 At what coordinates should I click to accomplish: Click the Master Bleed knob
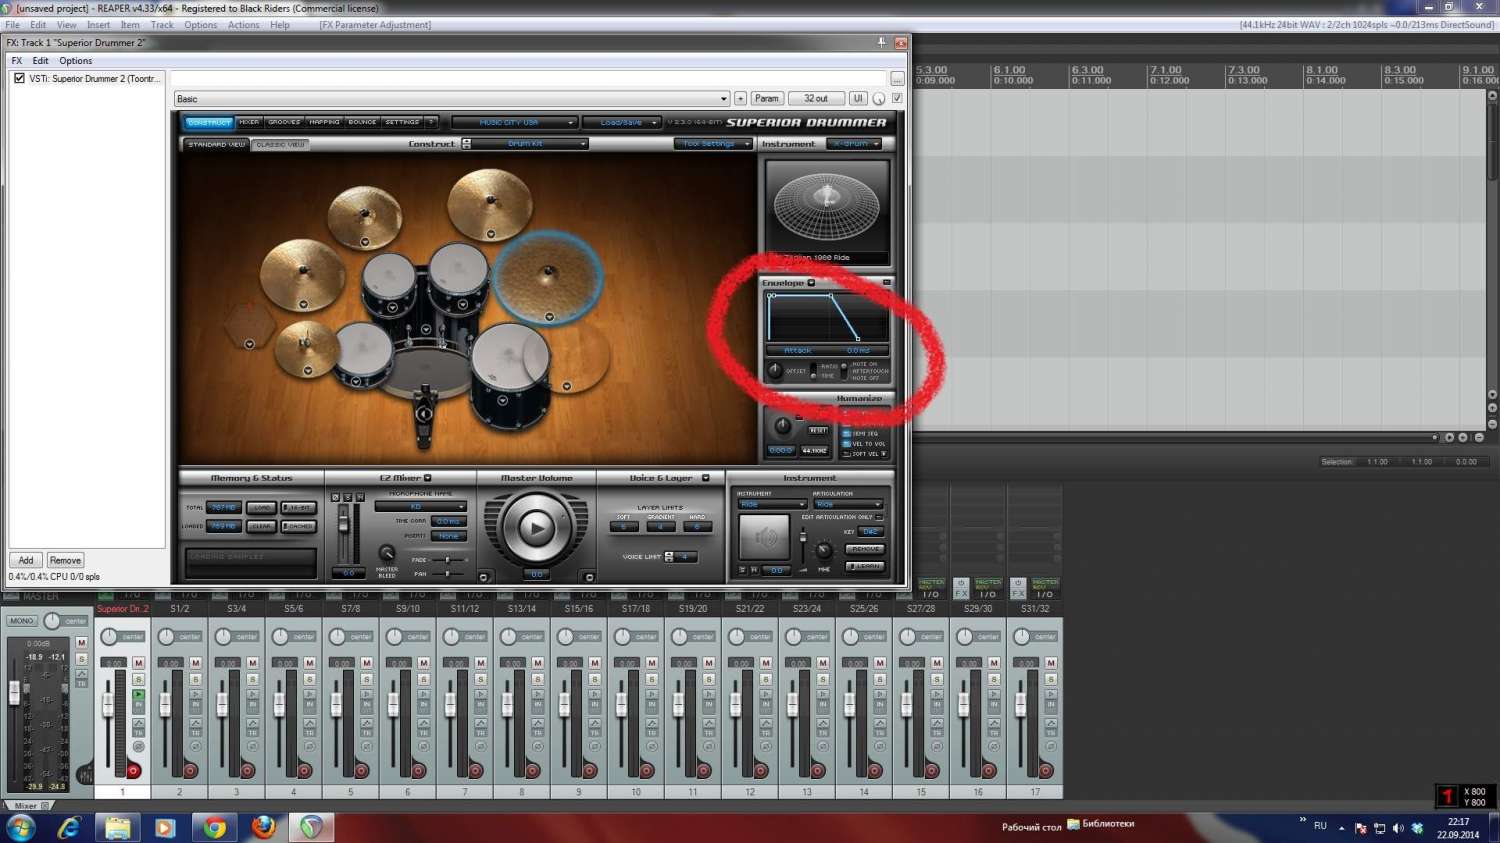pyautogui.click(x=386, y=553)
